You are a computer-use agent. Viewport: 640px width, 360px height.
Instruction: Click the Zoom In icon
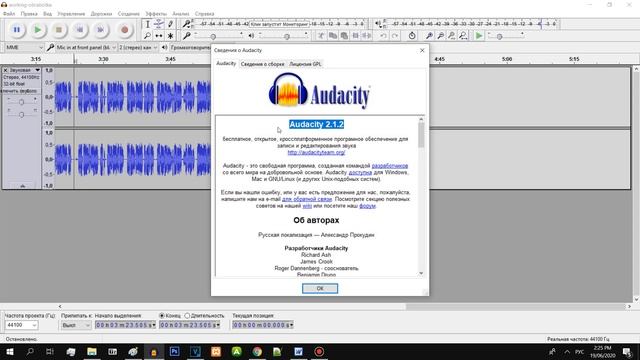click(429, 36)
